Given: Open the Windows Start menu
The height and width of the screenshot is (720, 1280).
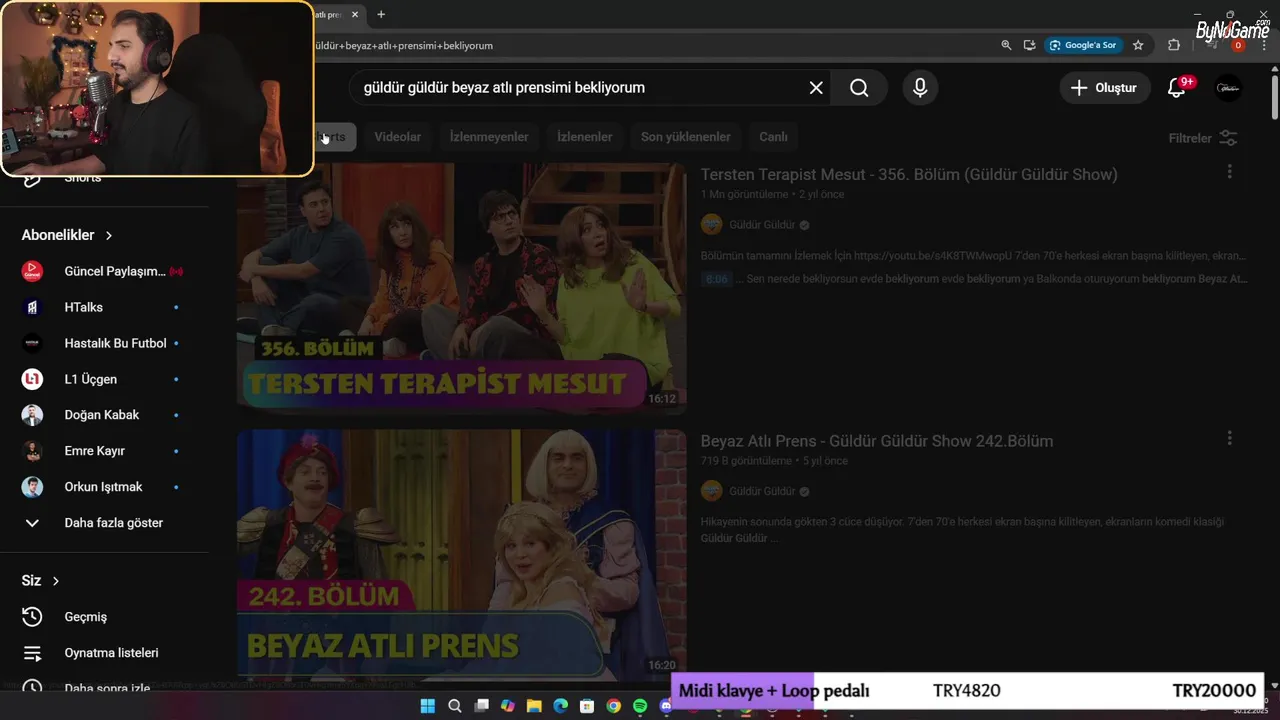Looking at the screenshot, I should point(428,706).
